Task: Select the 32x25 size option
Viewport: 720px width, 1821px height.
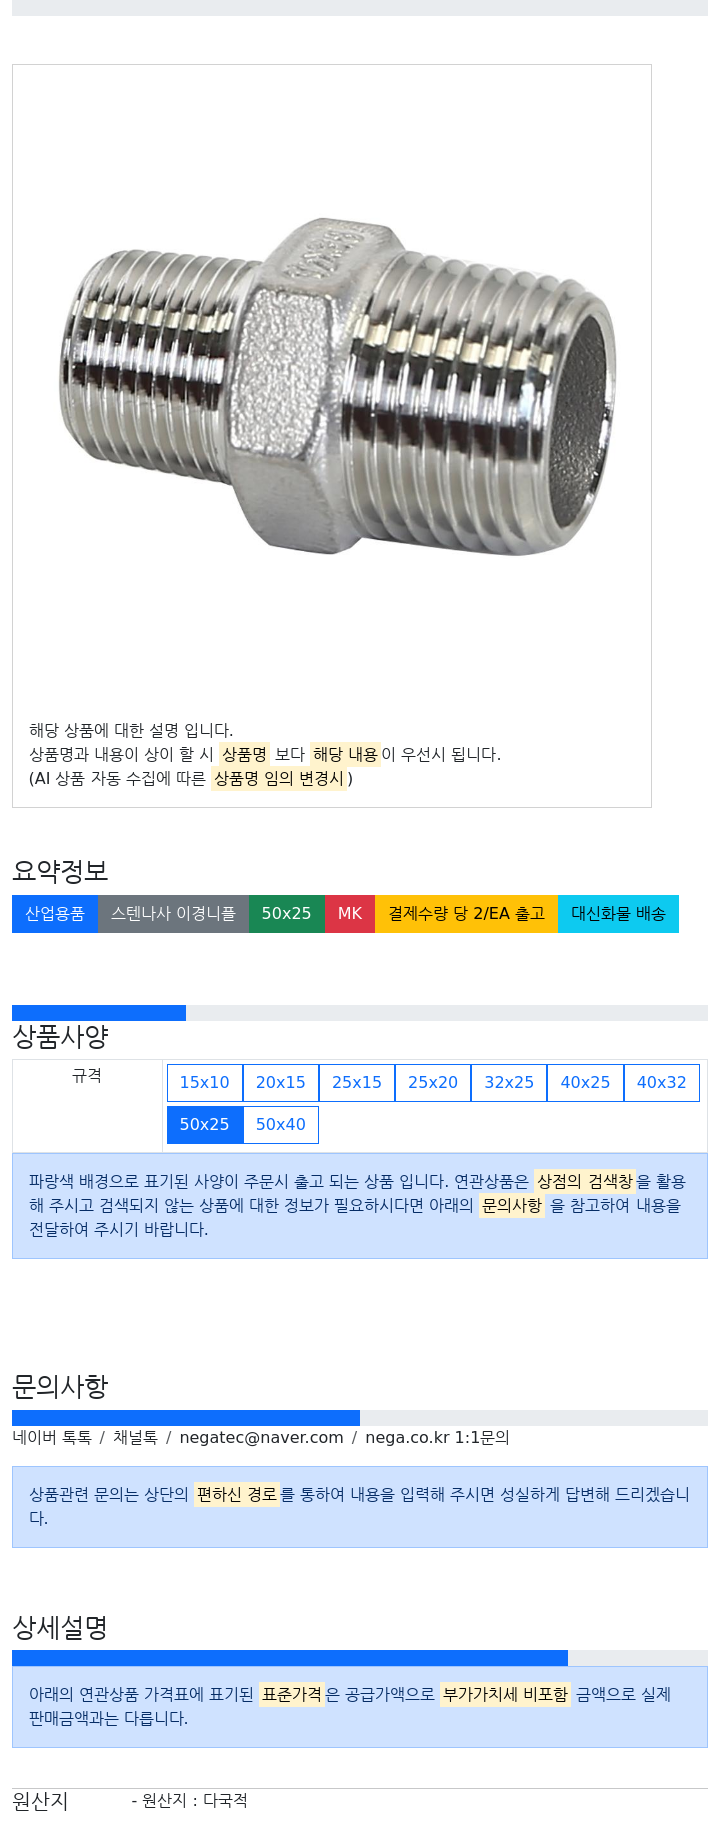Action: (x=509, y=1082)
